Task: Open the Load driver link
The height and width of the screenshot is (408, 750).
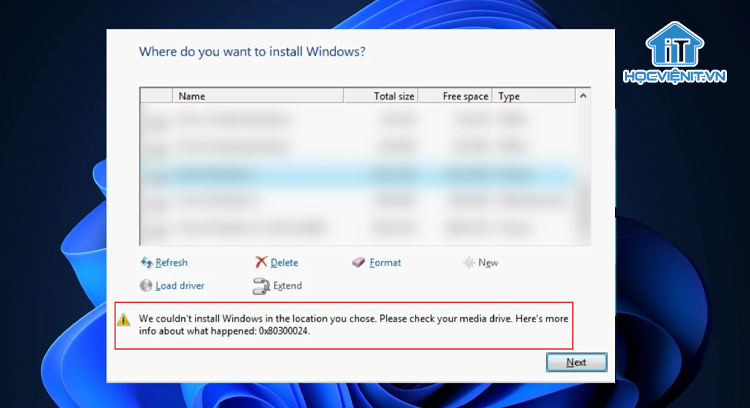Action: pyautogui.click(x=180, y=286)
